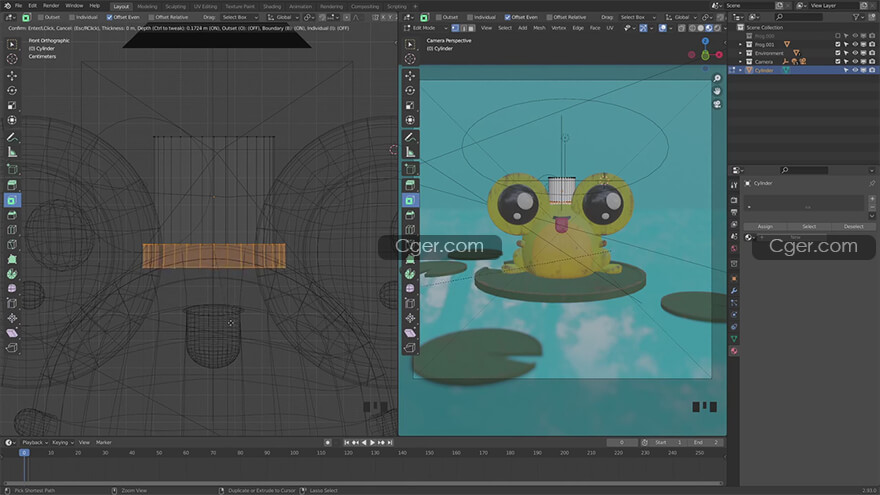Click the Assign button
The width and height of the screenshot is (880, 495).
click(x=764, y=226)
